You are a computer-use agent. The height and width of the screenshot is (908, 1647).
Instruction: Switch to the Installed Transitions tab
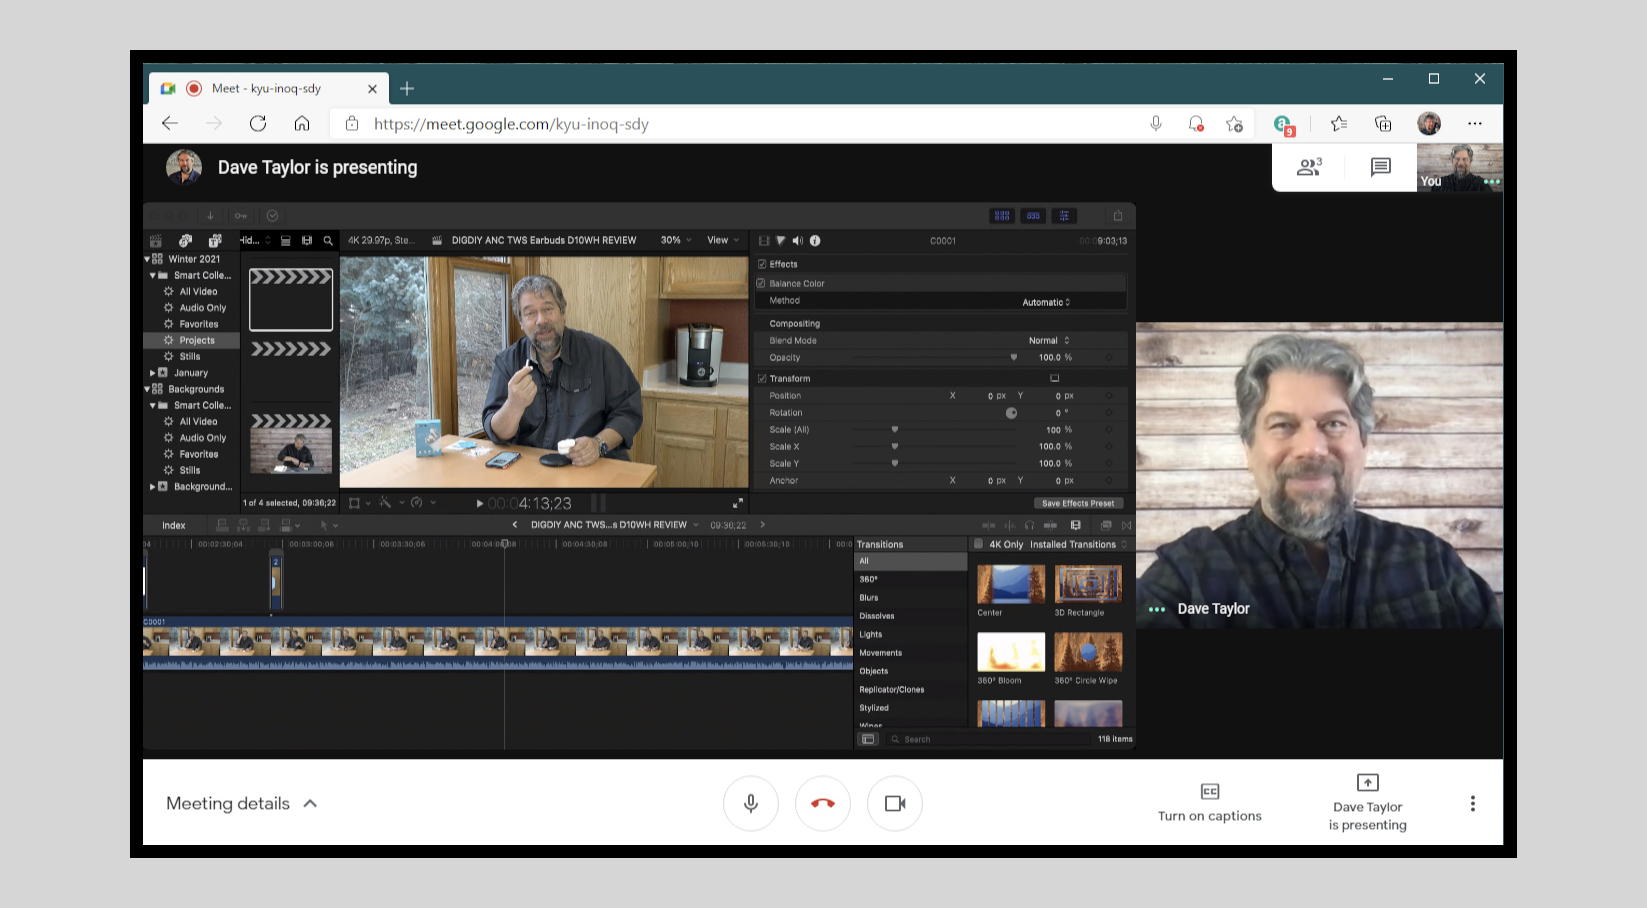pos(1075,544)
